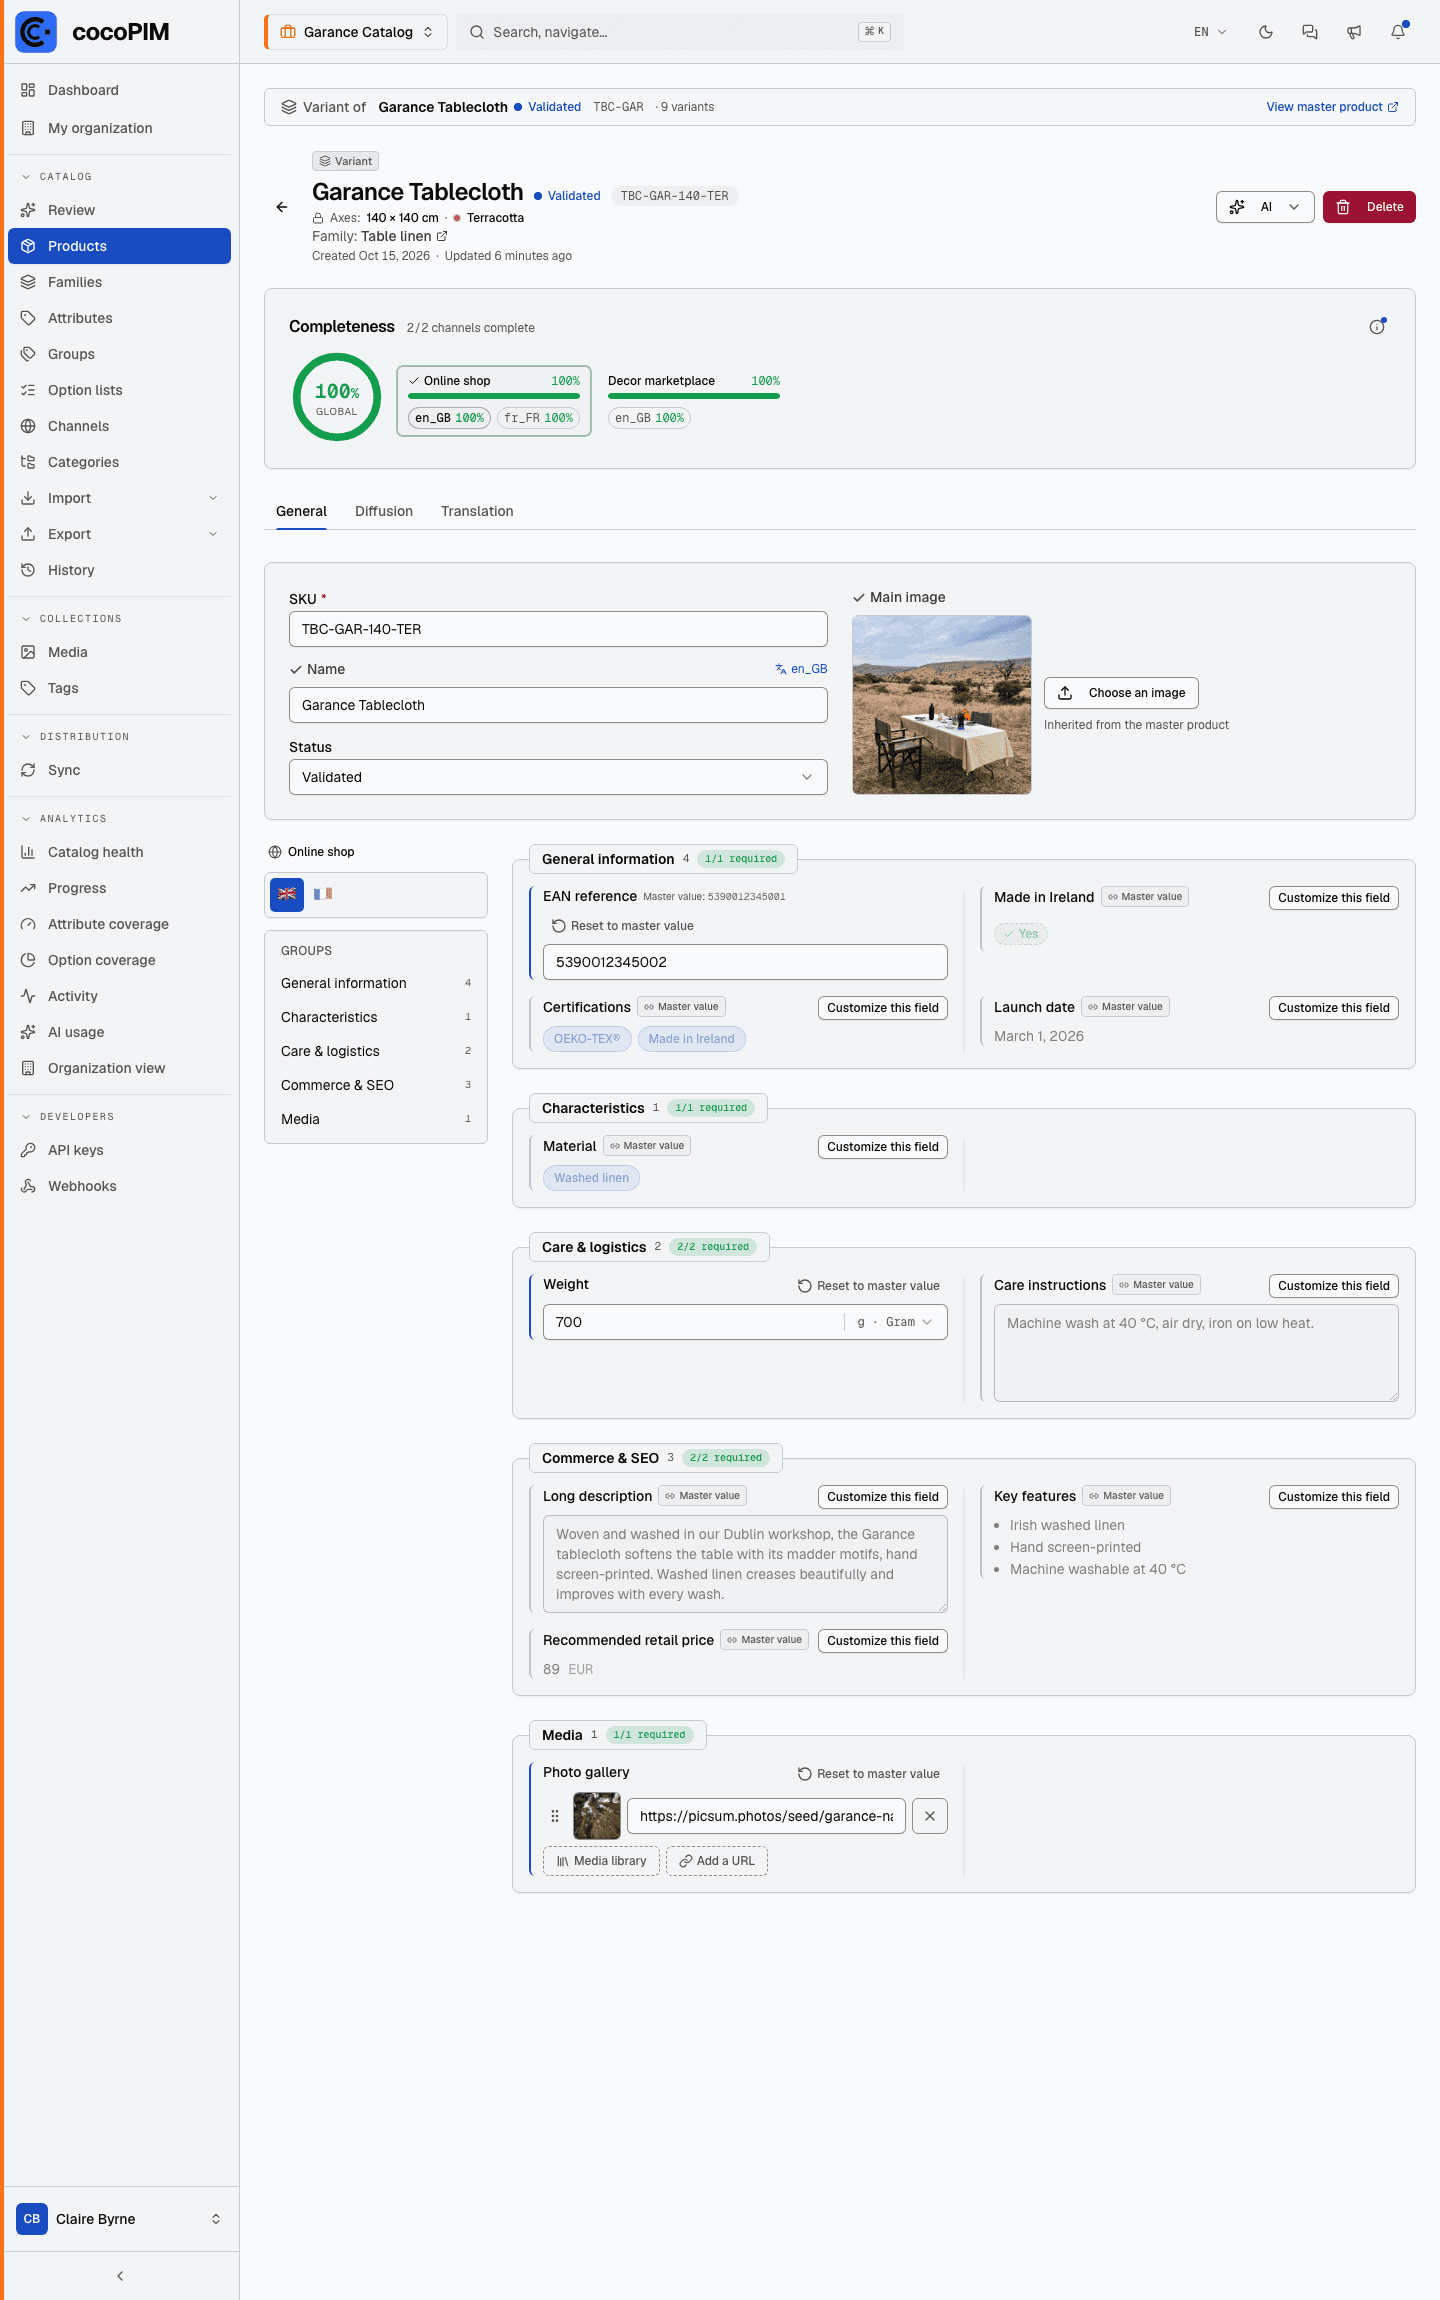
Task: Open the Status Validated dropdown
Action: point(558,777)
